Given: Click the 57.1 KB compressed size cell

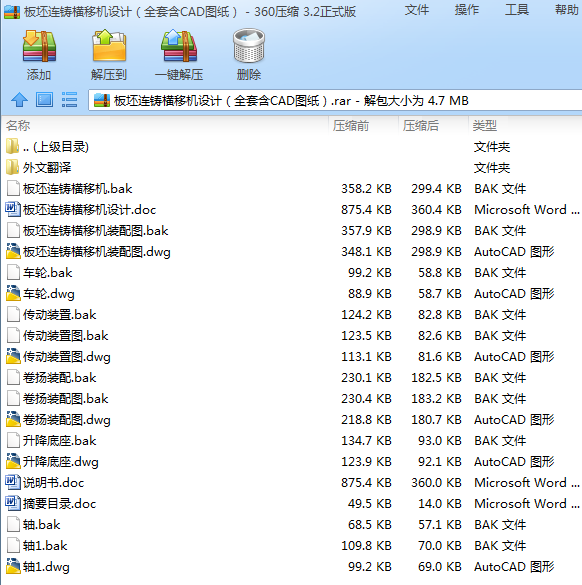Looking at the screenshot, I should 440,525.
